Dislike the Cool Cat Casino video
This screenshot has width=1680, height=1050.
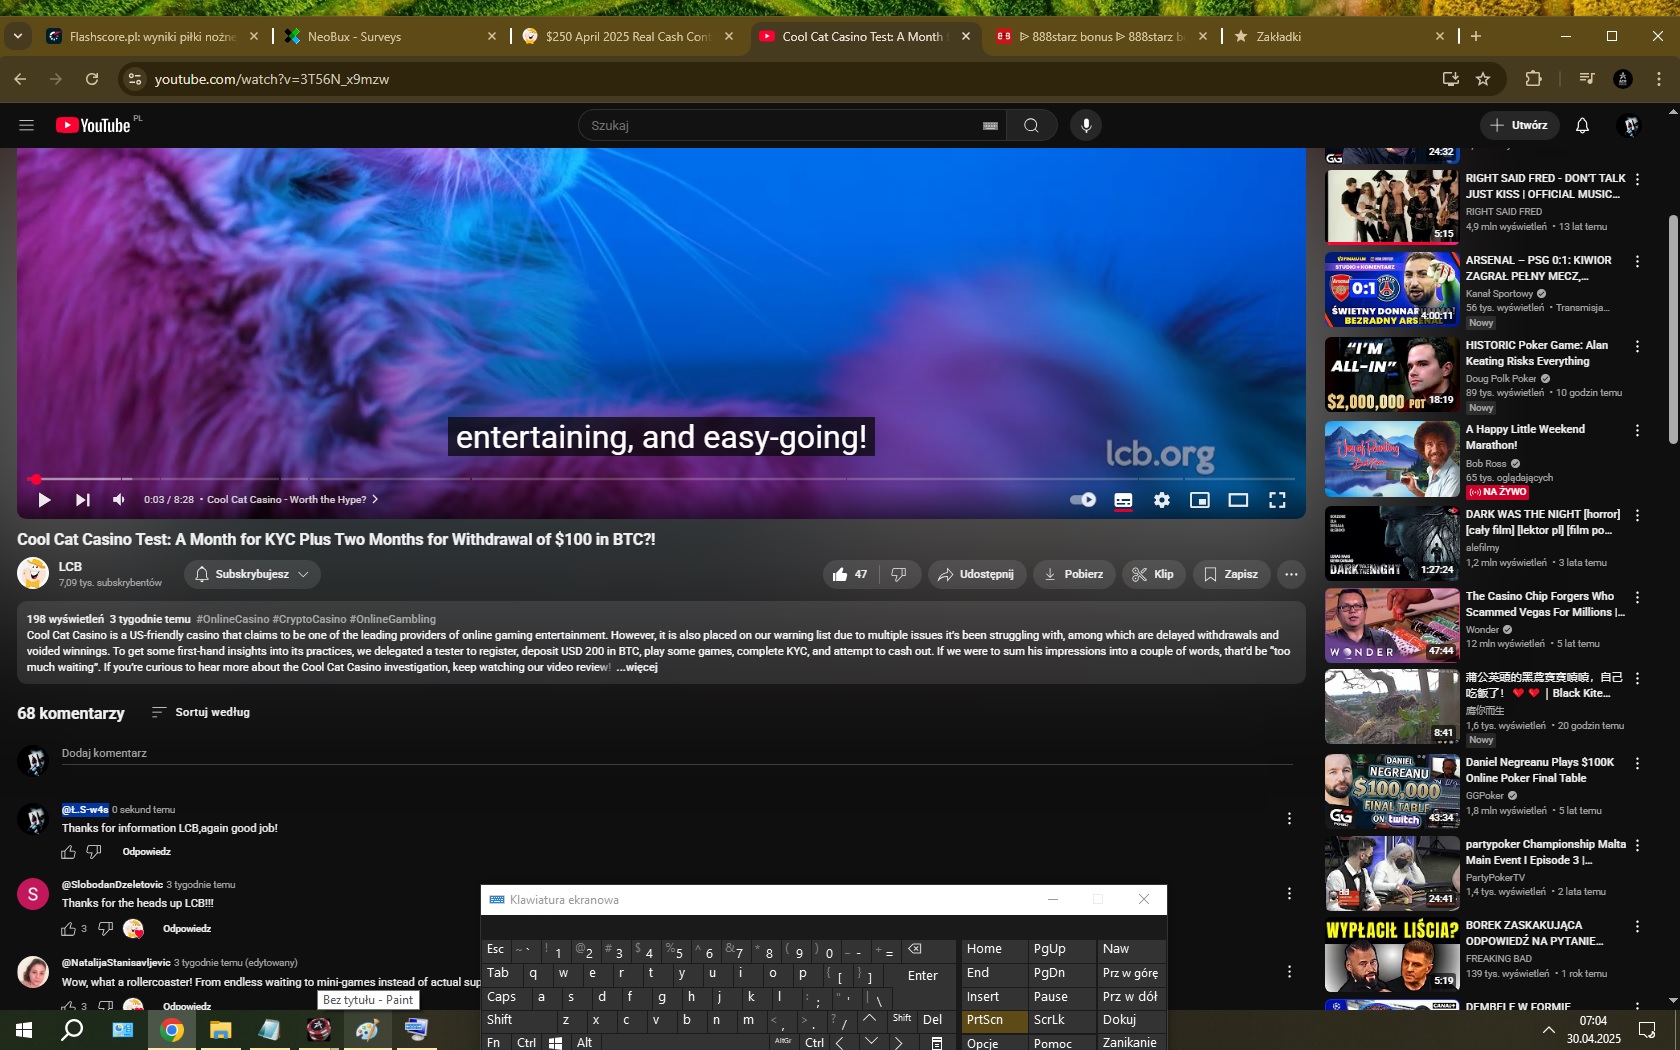pyautogui.click(x=900, y=574)
